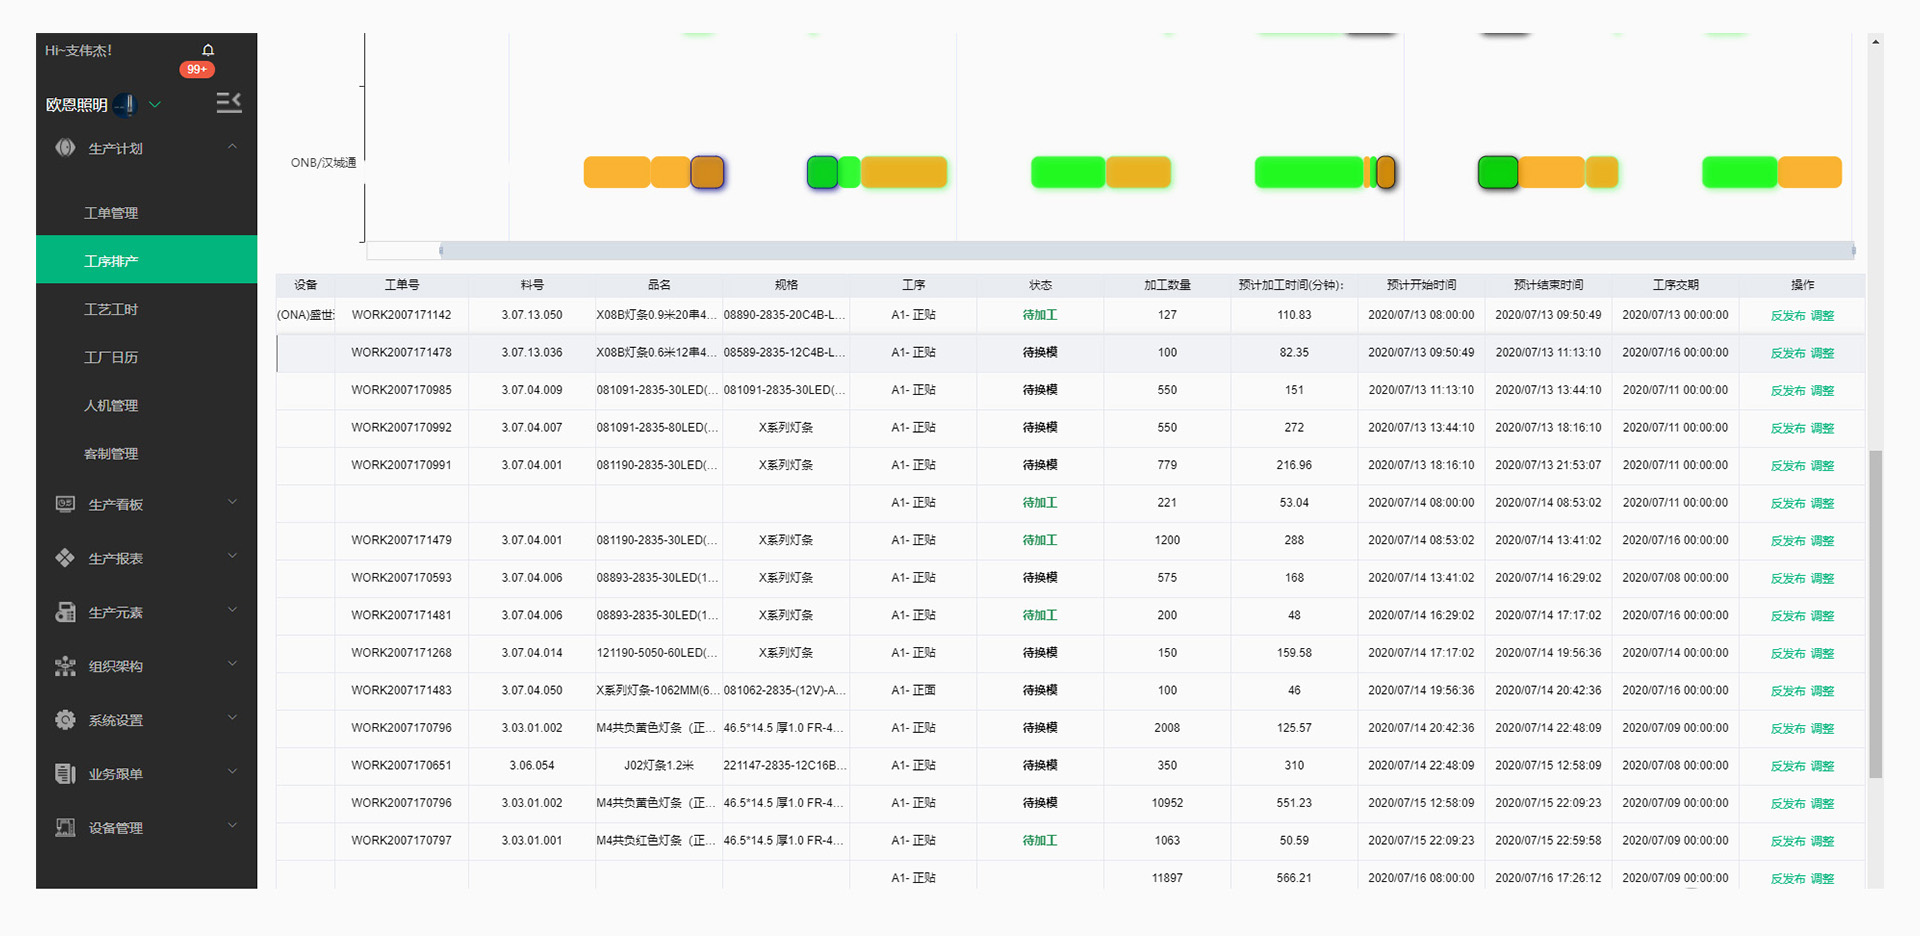Click end time 2020/07/15 12:58:09 cell
Viewport: 1920px width, 936px height.
click(1548, 765)
